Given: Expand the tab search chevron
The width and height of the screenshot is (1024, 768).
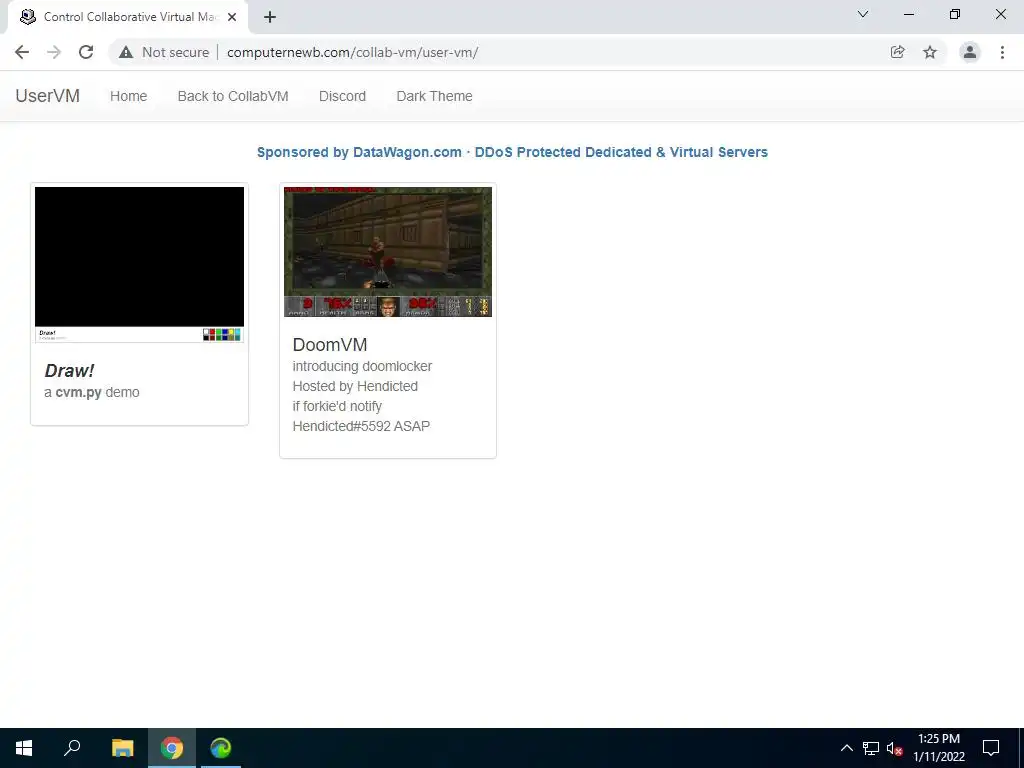Looking at the screenshot, I should click(863, 14).
